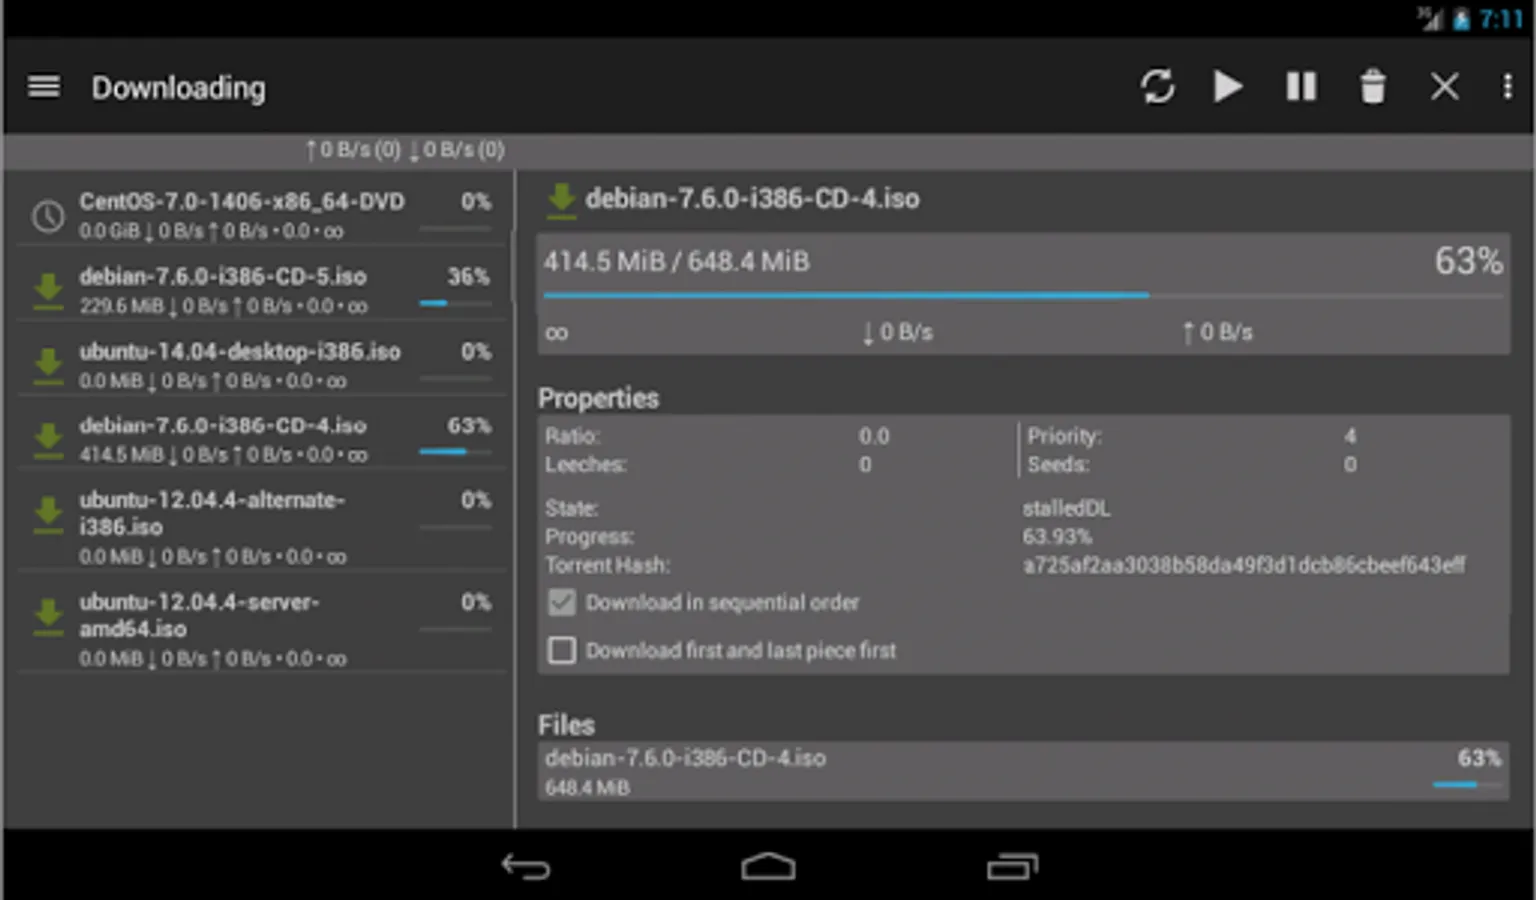
Task: Open the Downloading filter title dropdown
Action: point(179,88)
